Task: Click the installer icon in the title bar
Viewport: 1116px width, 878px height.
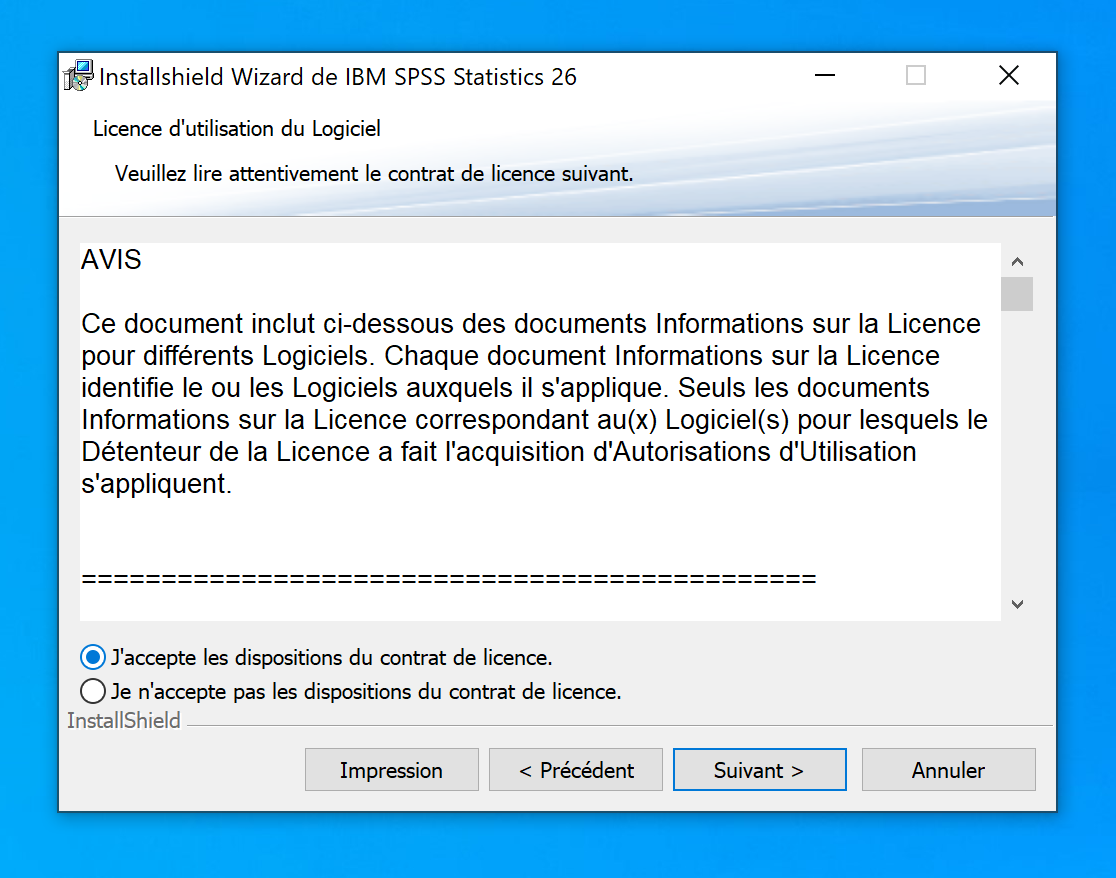Action: click(78, 76)
